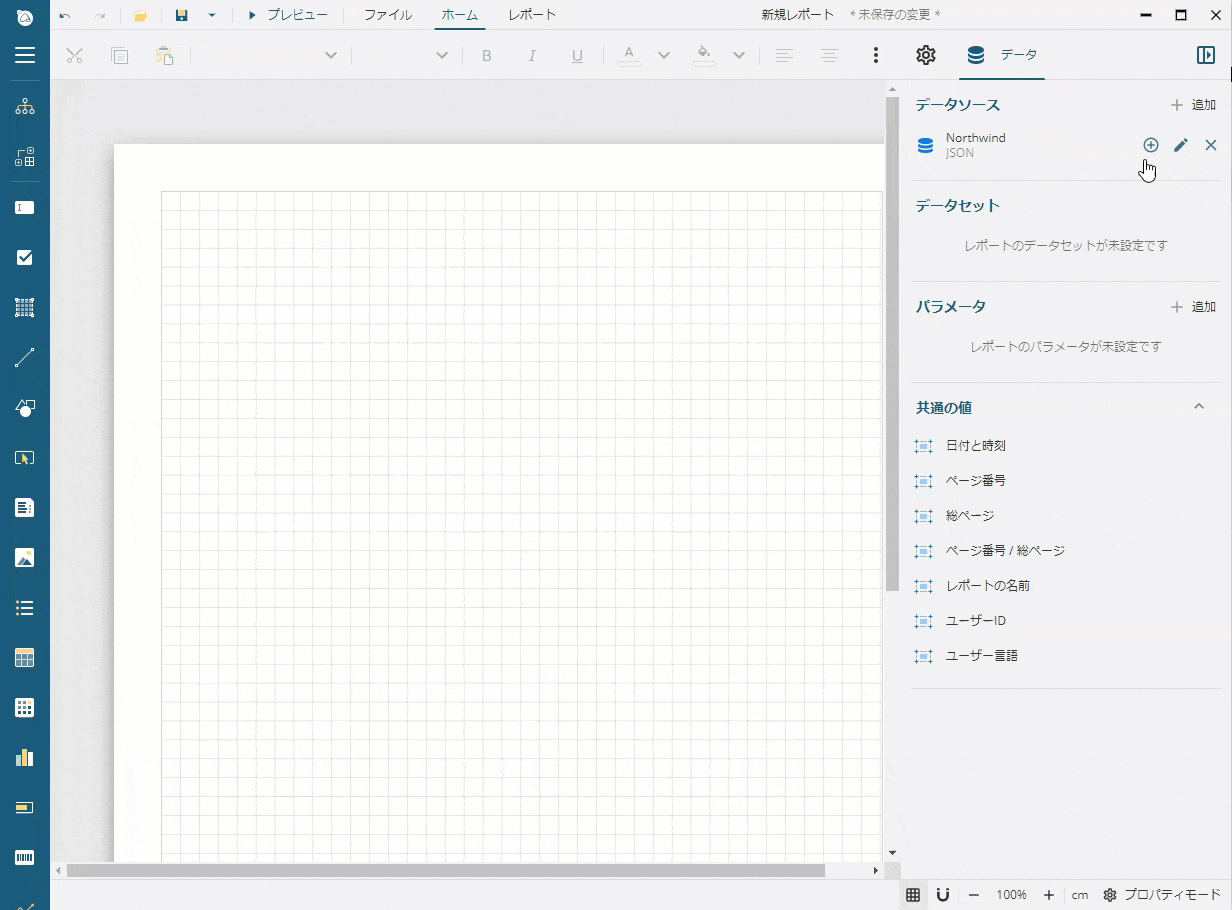Viewport: 1232px width, 910px height.
Task: Switch to the ホーム tab
Action: coord(460,15)
